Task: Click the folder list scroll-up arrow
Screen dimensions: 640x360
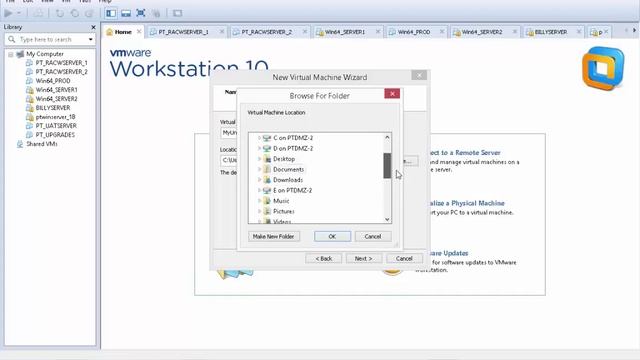Action: coord(387,138)
